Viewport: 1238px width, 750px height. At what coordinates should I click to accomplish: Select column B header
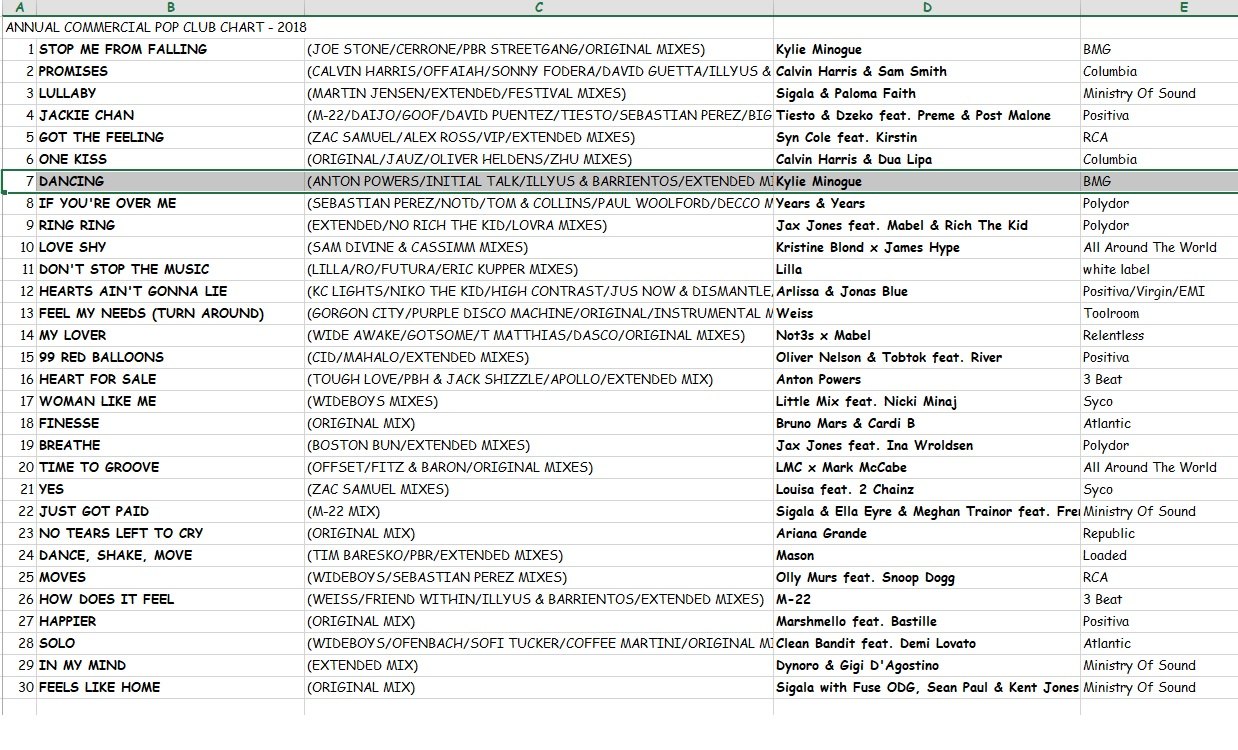click(x=170, y=8)
